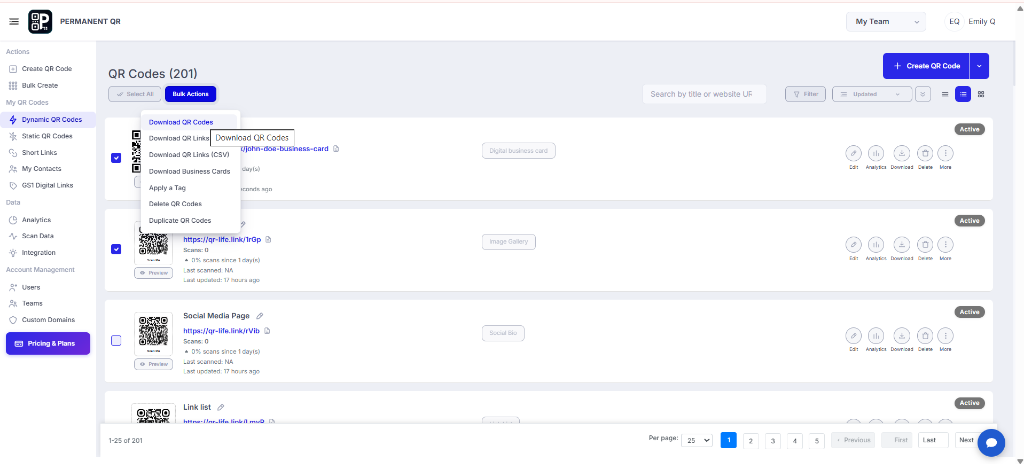Open the Filter button

pyautogui.click(x=805, y=94)
